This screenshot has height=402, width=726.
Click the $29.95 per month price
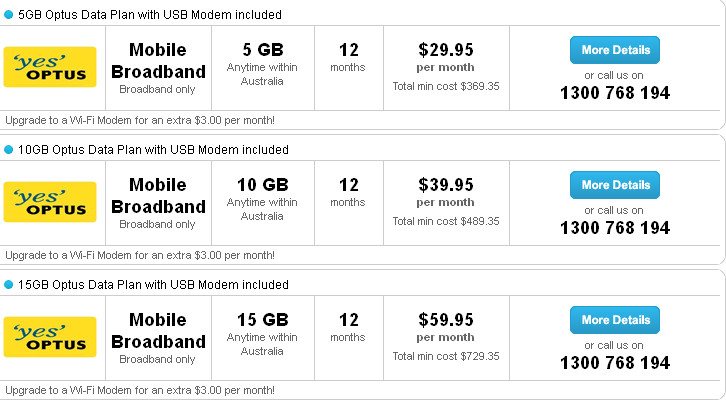(446, 57)
